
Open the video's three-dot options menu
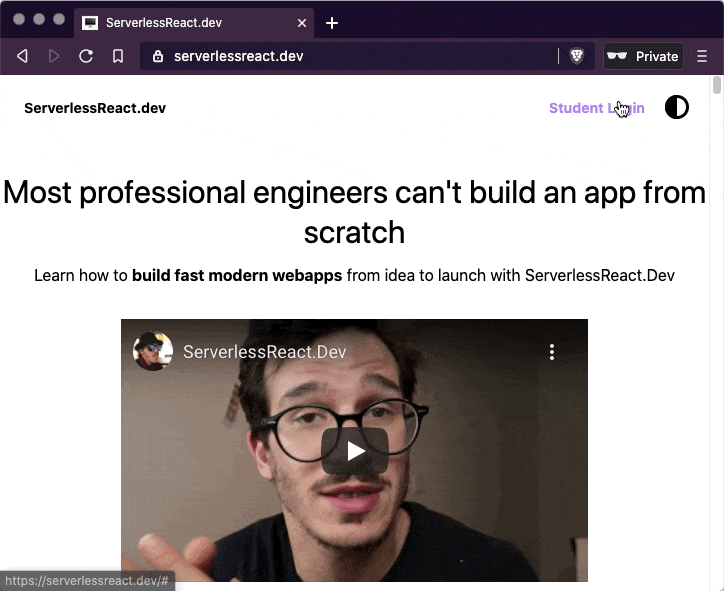[552, 352]
